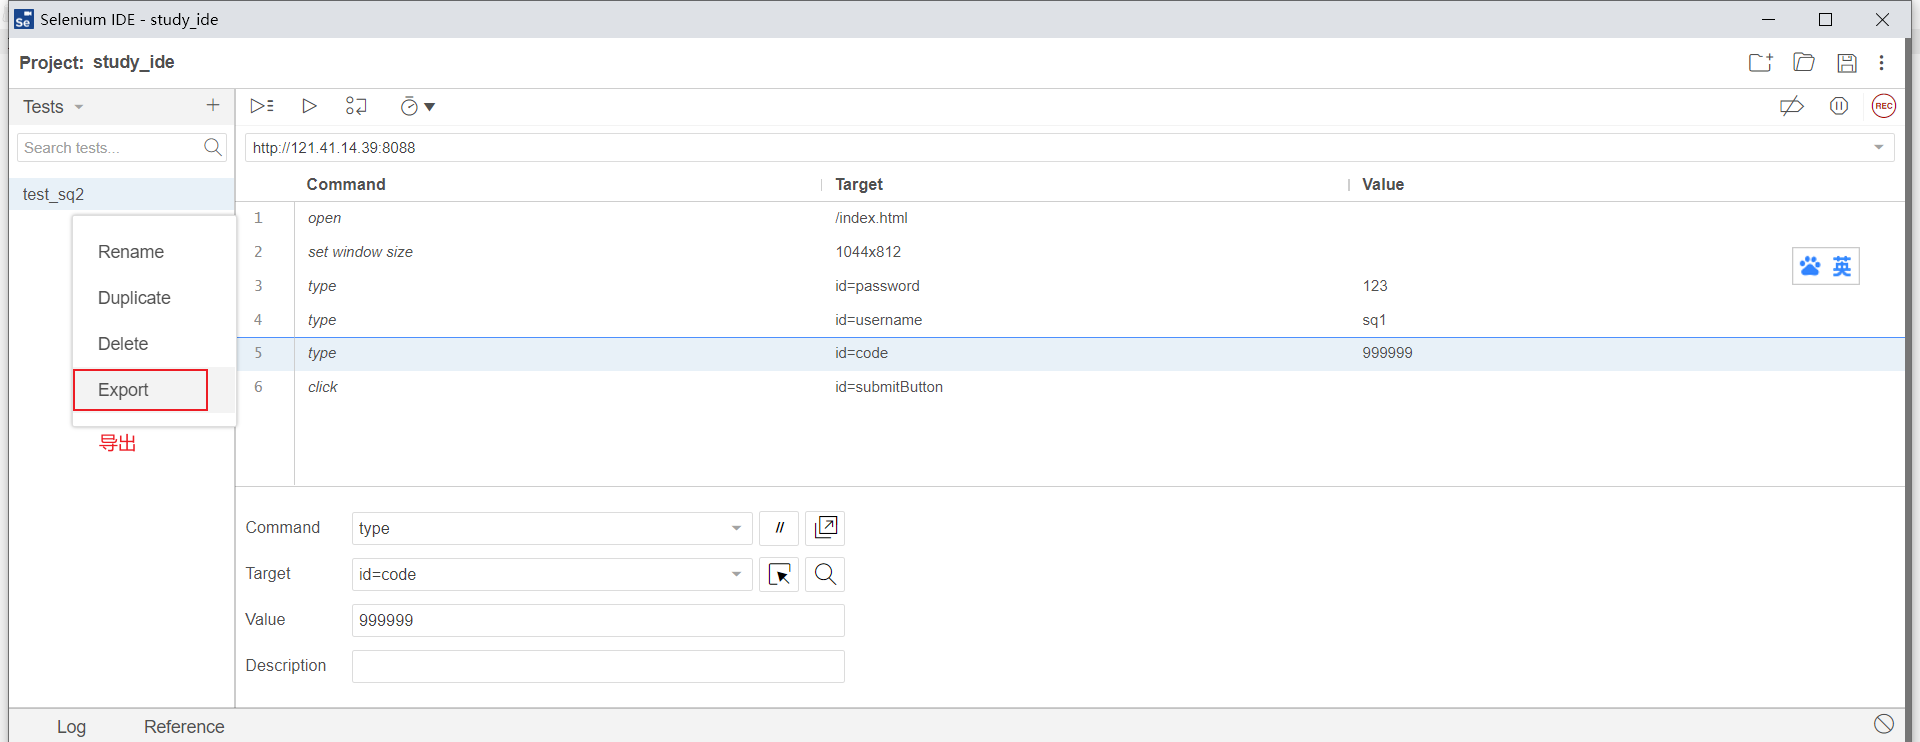1920x742 pixels.
Task: Run all tests in suite
Action: tap(262, 106)
